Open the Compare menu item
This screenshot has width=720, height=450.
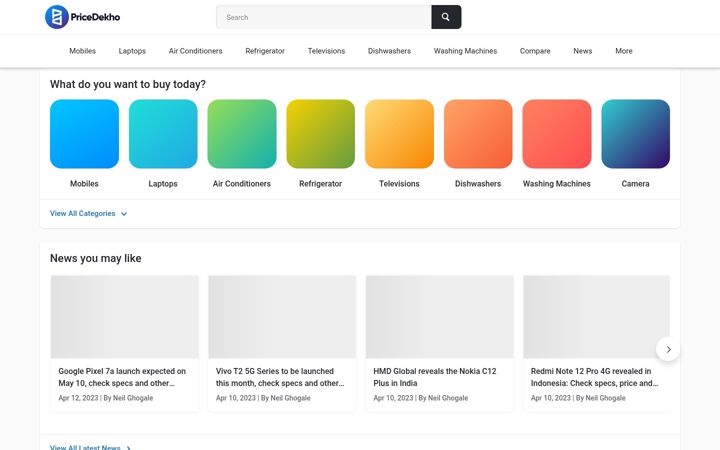pos(535,51)
